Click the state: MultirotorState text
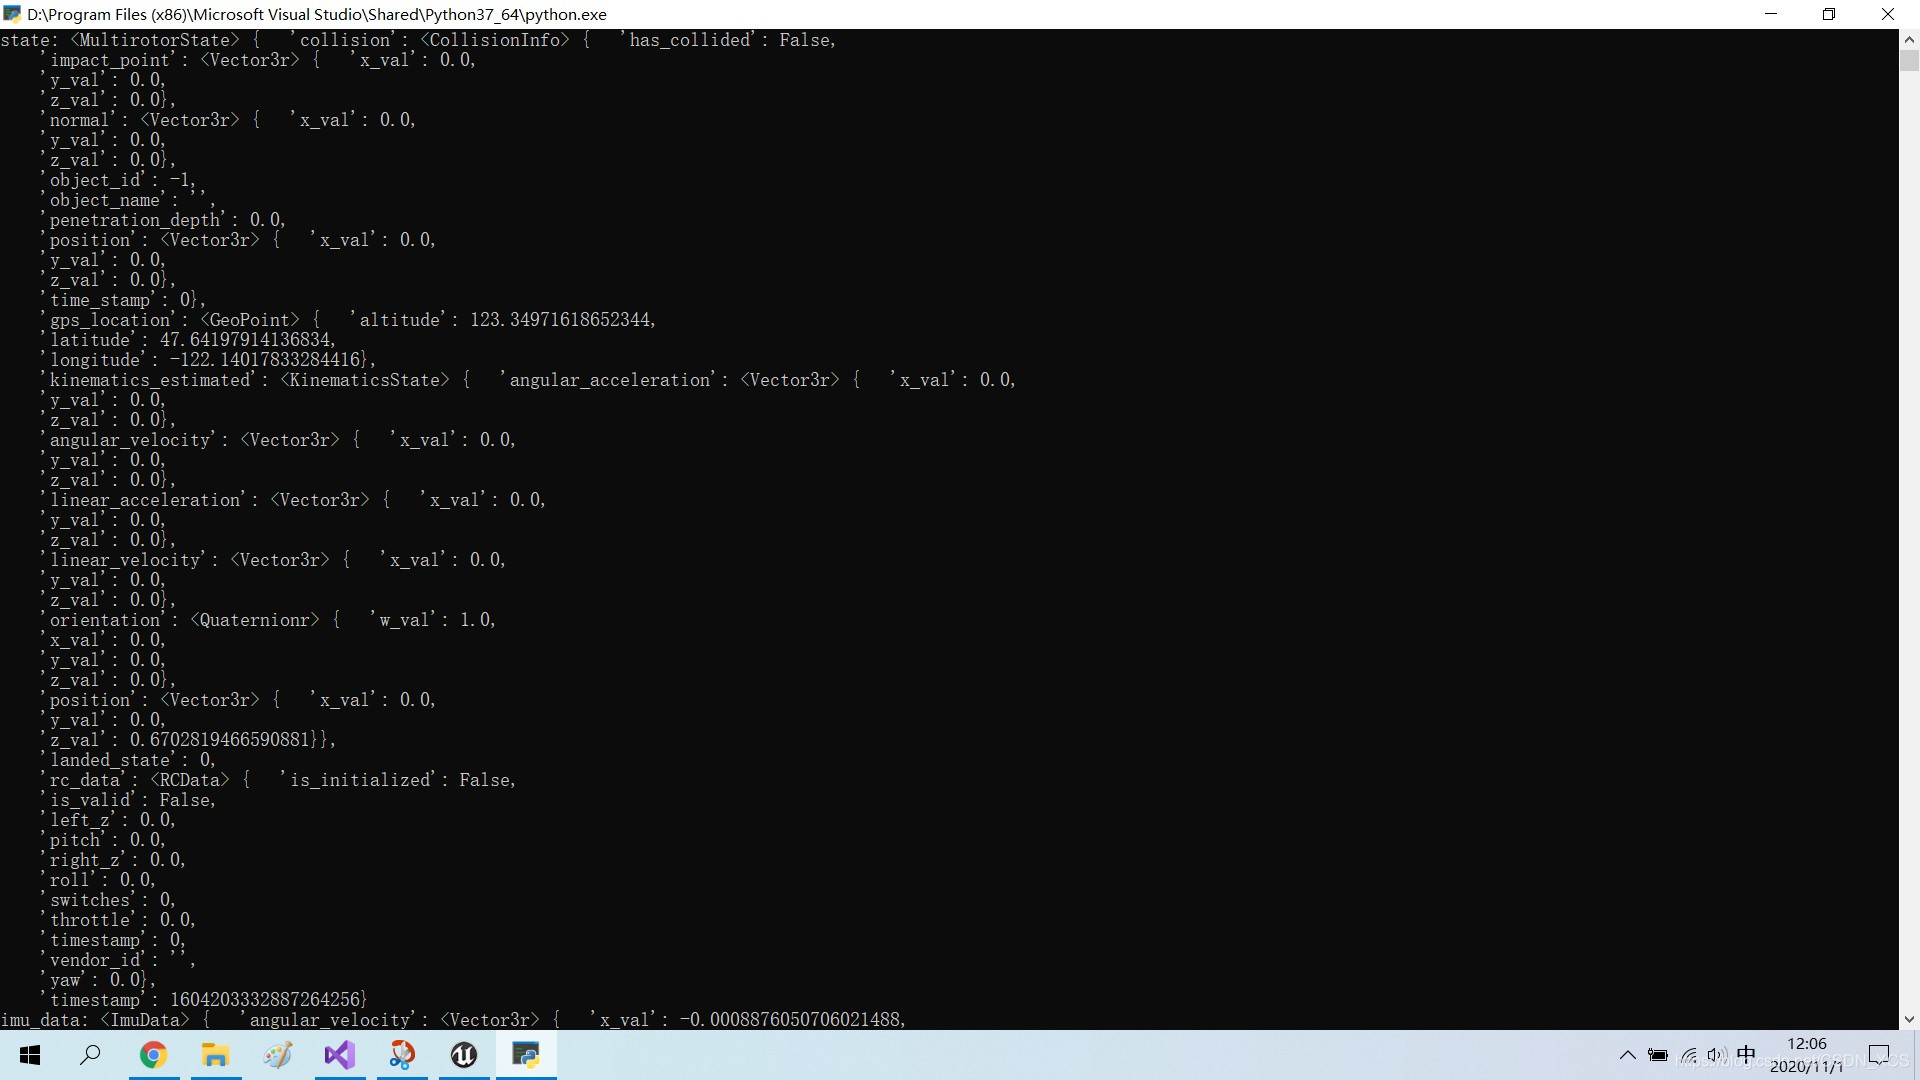The image size is (1920, 1080). tap(120, 40)
